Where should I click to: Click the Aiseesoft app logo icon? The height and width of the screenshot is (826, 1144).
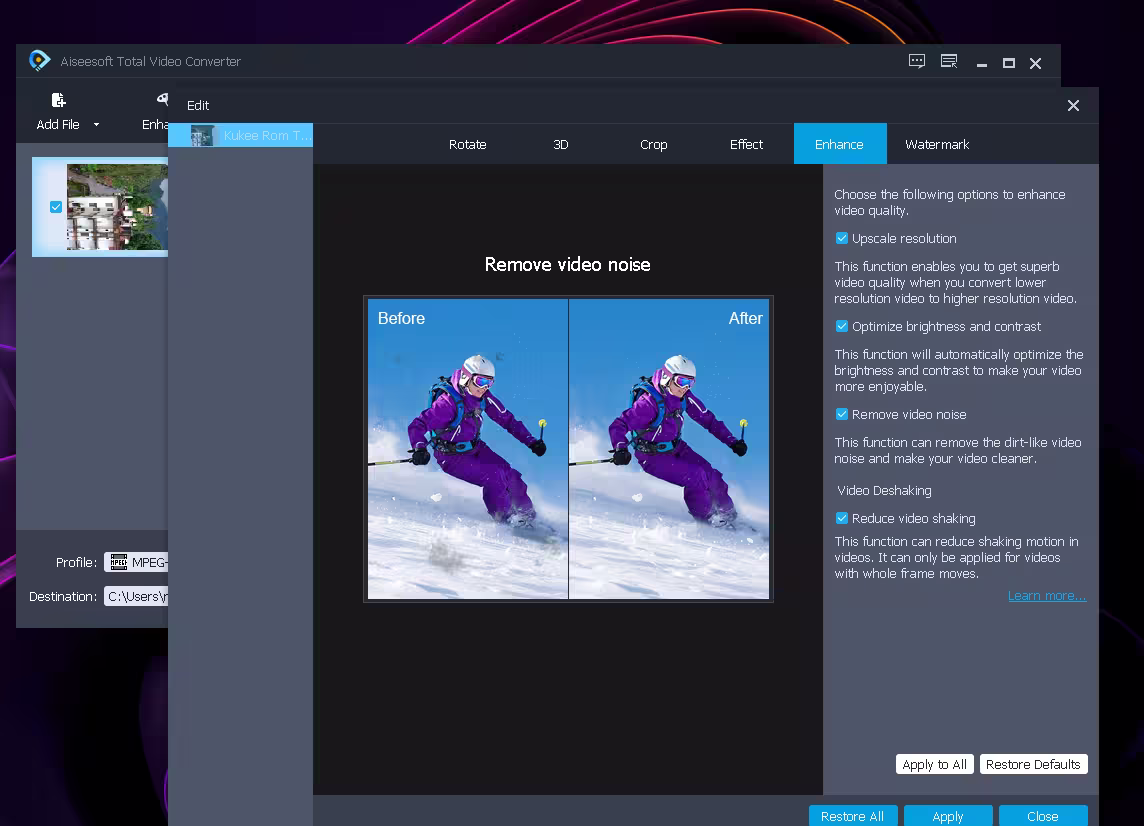pyautogui.click(x=39, y=61)
